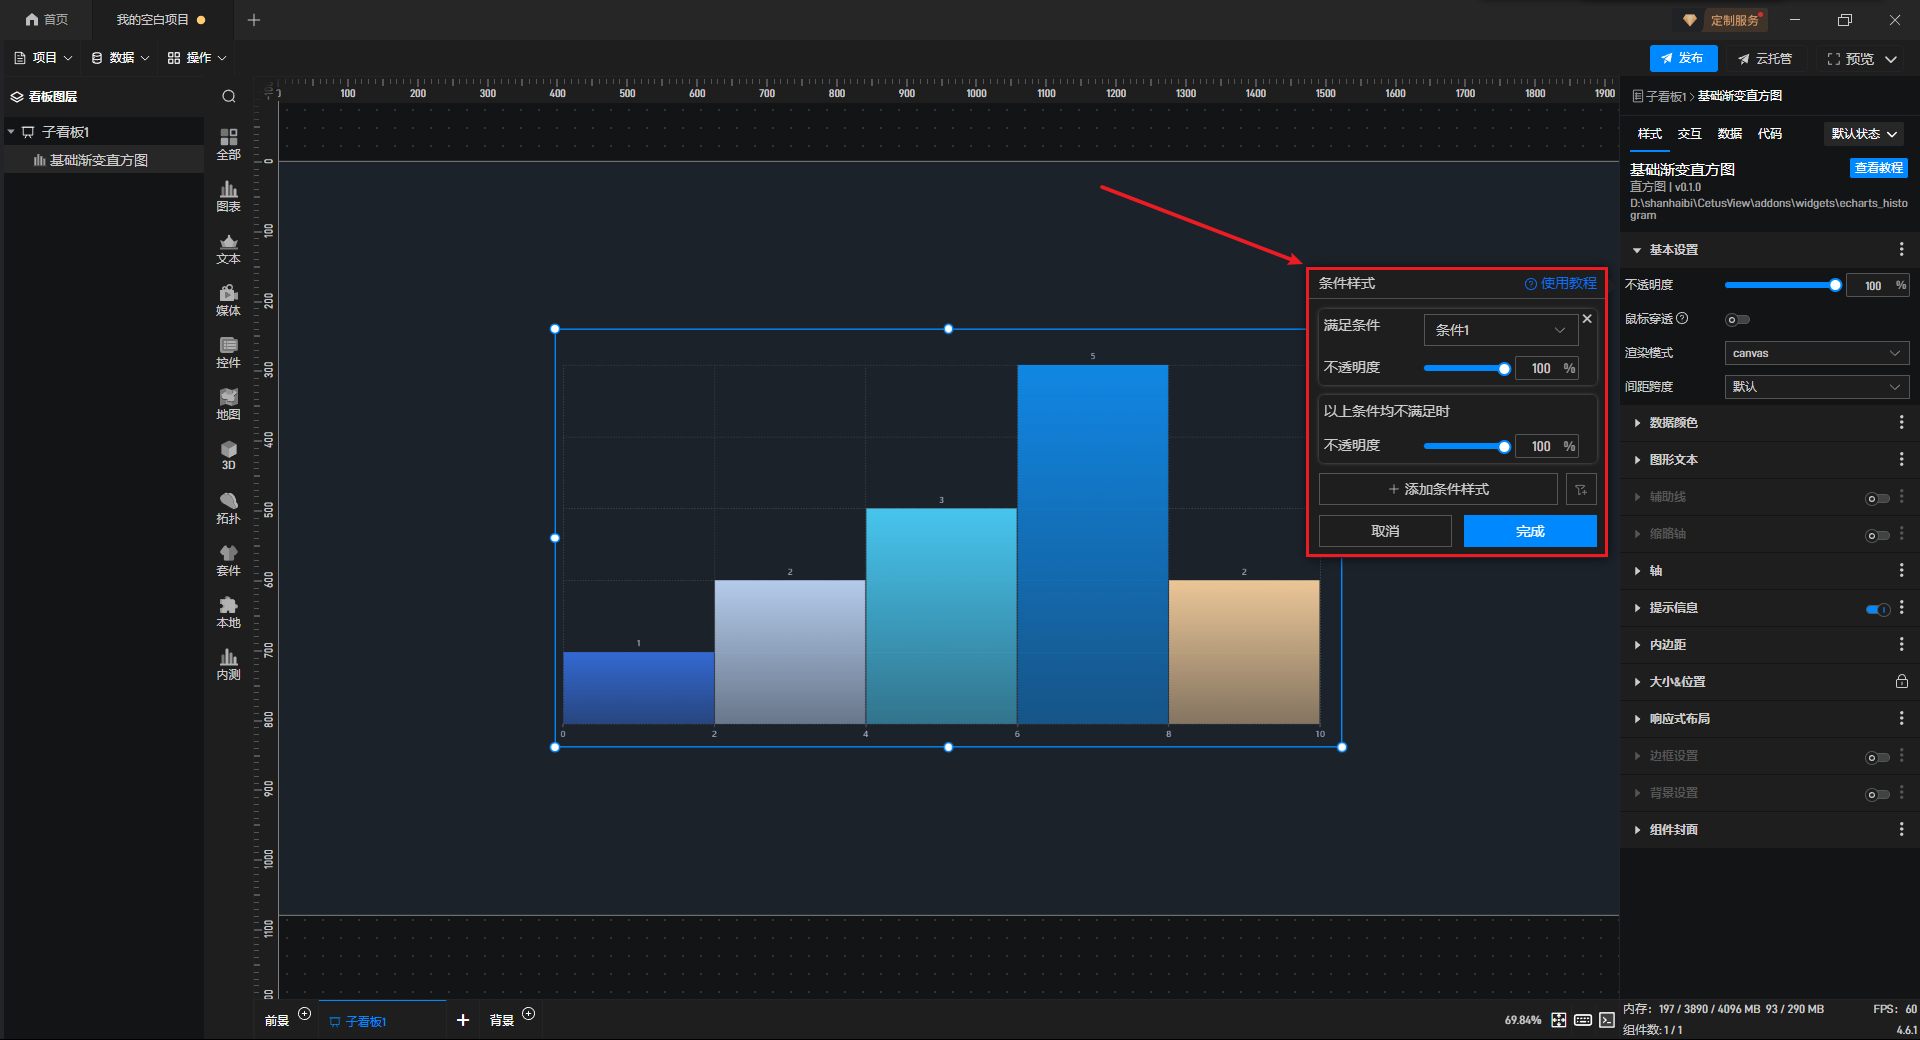Open the 操作 menu
Viewport: 1920px width, 1040px height.
point(197,58)
